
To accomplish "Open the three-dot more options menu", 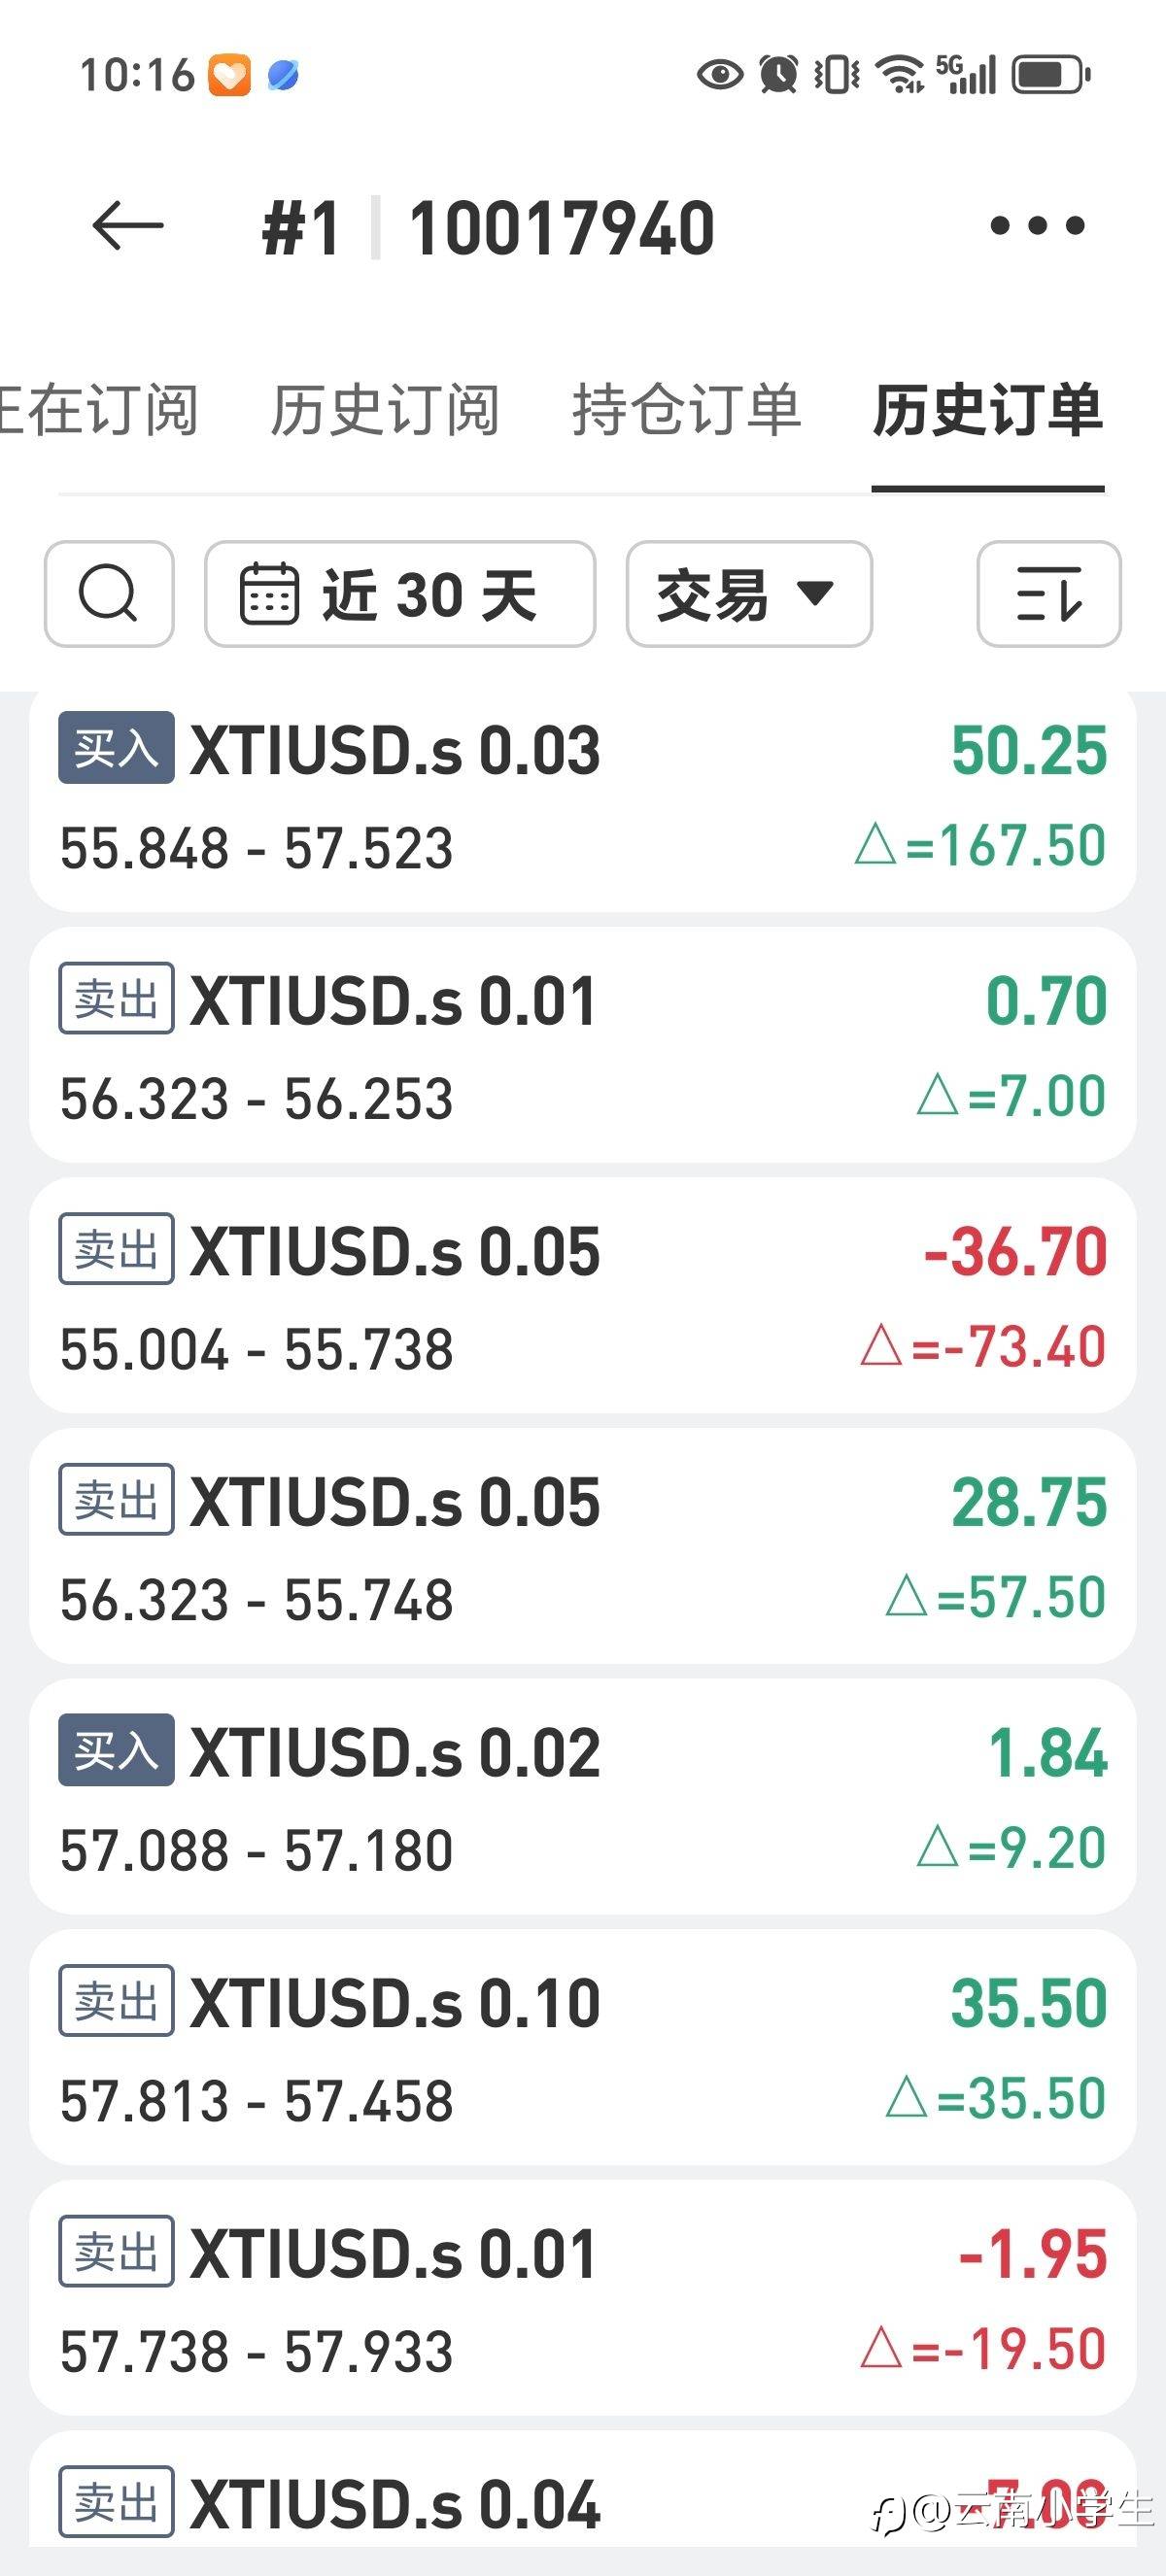I will (1037, 226).
